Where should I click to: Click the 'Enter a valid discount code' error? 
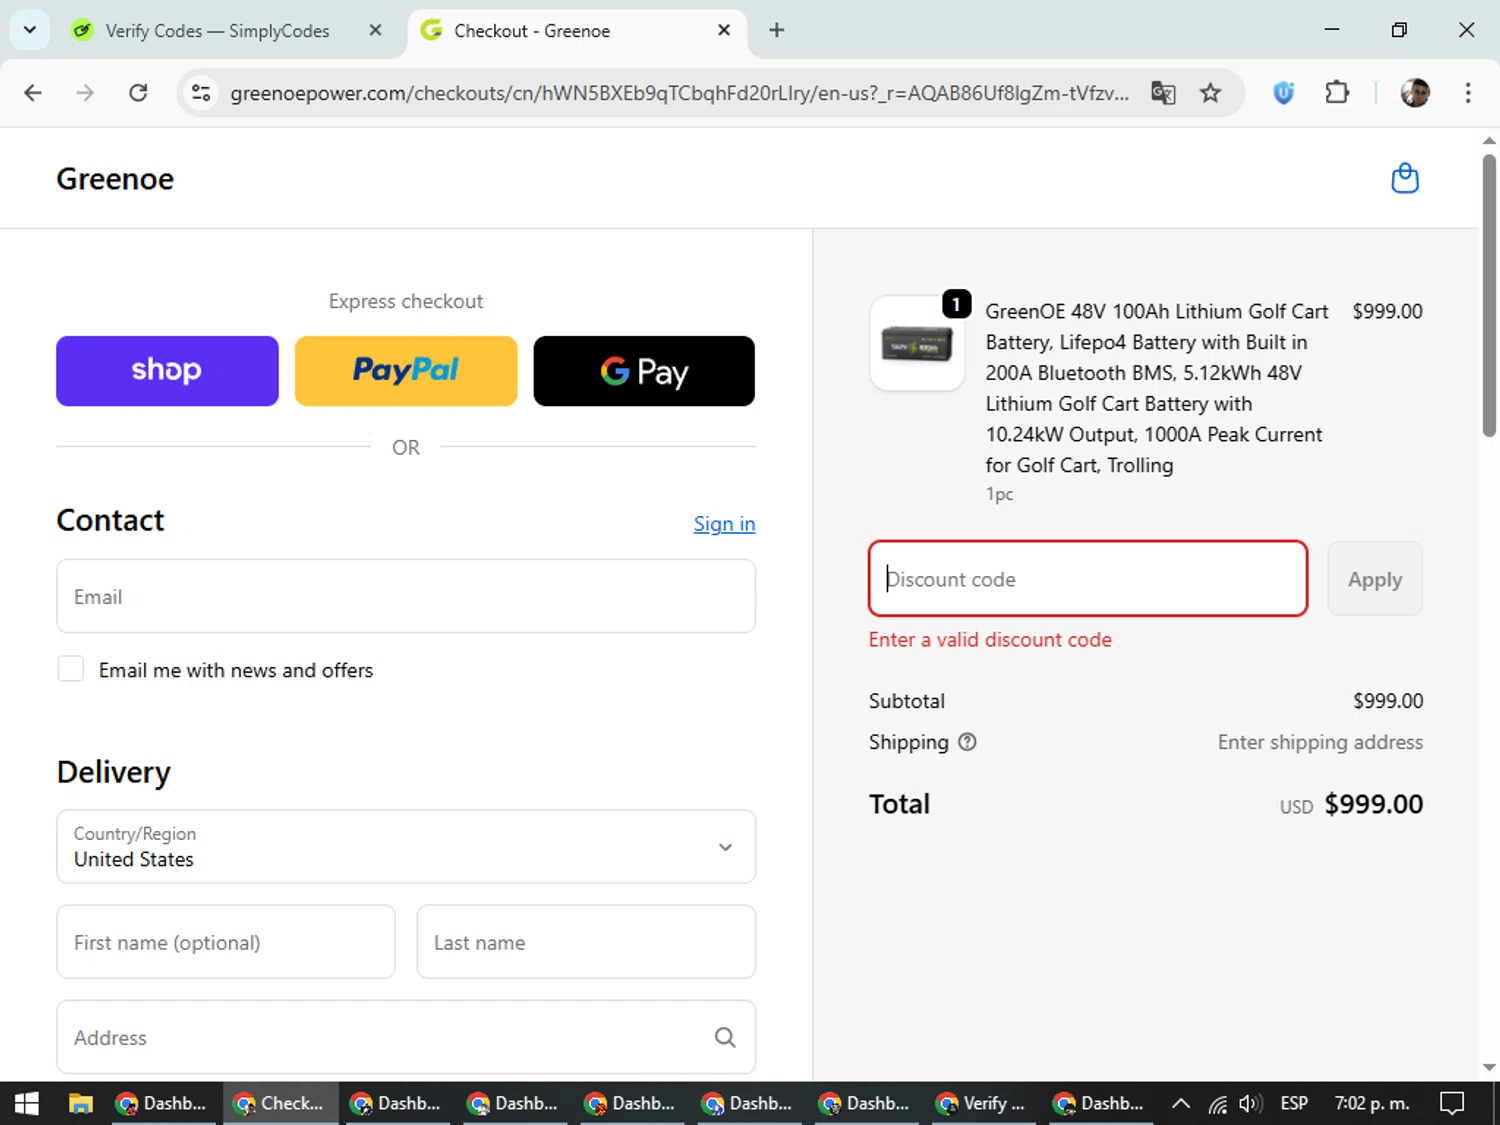(x=990, y=640)
